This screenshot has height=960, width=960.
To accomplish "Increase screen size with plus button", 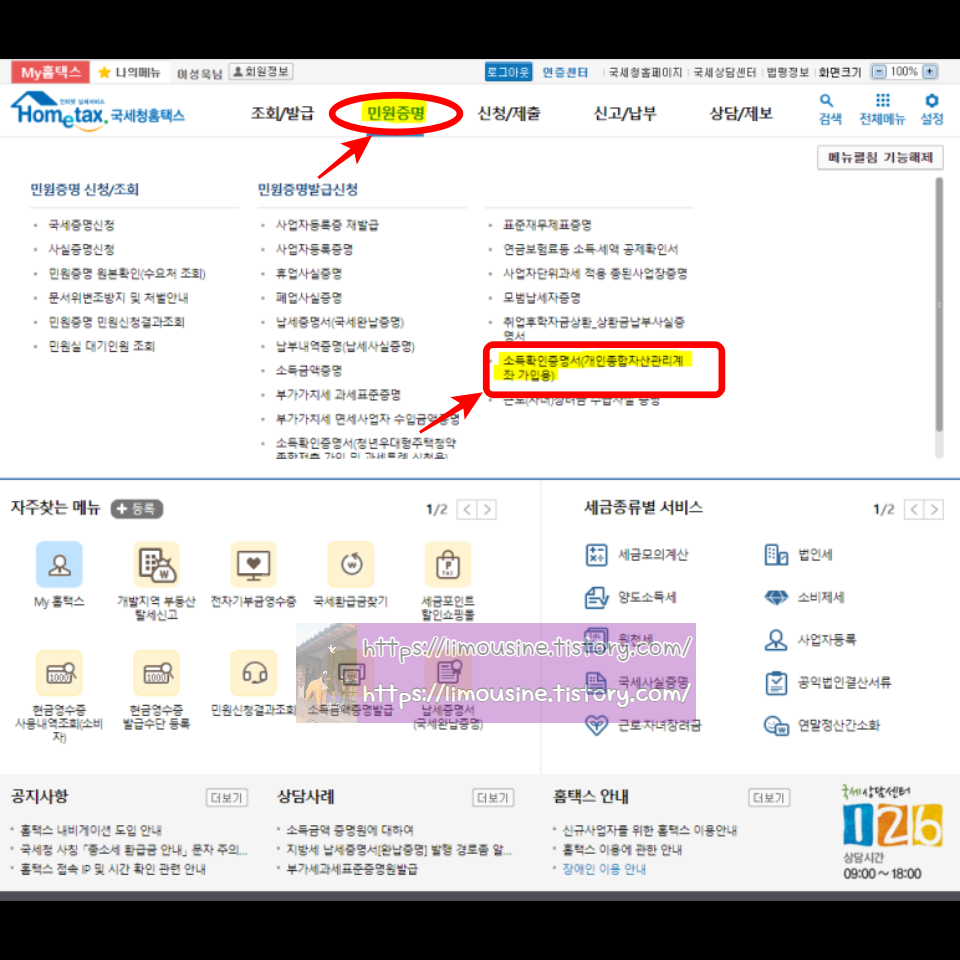I will (x=929, y=72).
